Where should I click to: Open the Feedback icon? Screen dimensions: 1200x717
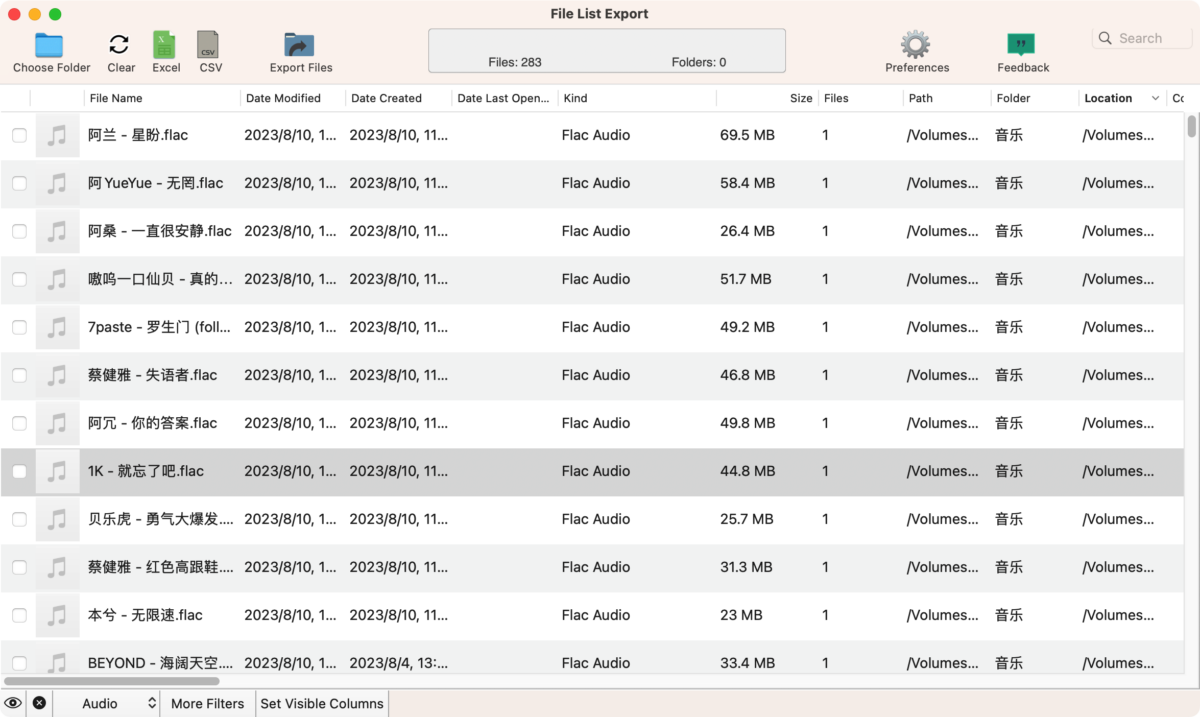(1021, 45)
